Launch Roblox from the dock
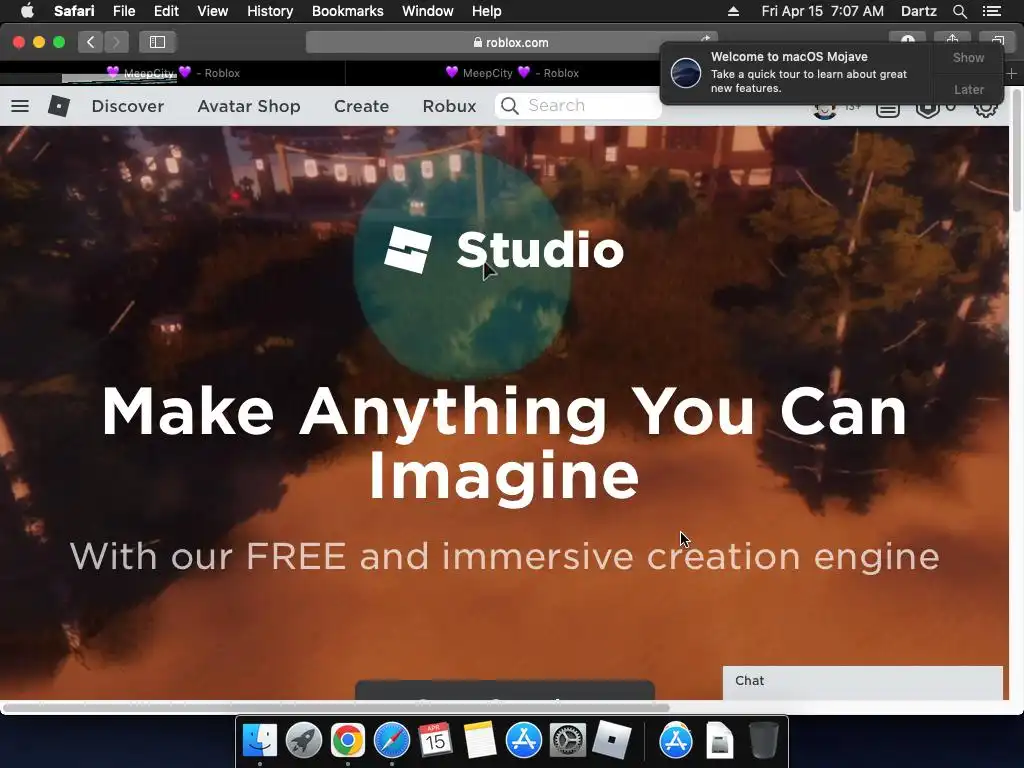1024x768 pixels. click(x=611, y=741)
